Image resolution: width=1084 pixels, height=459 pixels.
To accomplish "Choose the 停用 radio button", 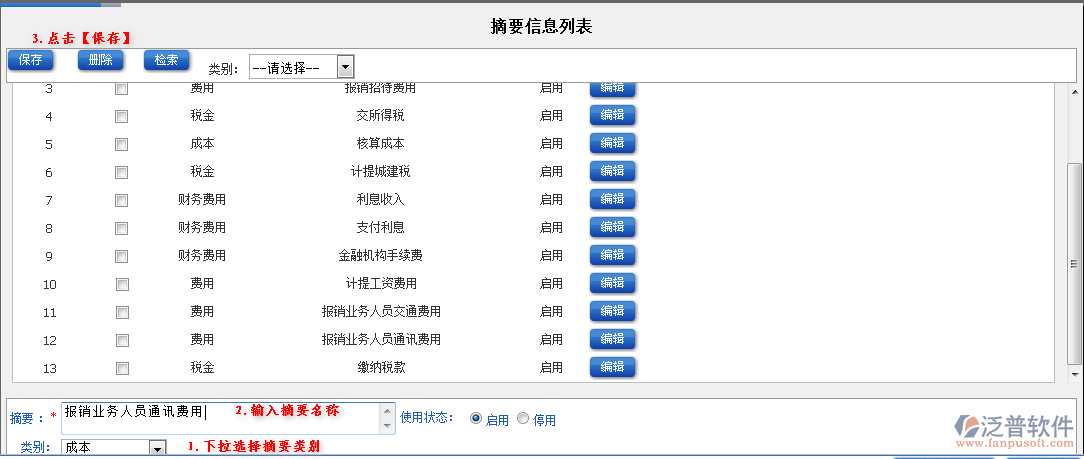I will pyautogui.click(x=523, y=419).
